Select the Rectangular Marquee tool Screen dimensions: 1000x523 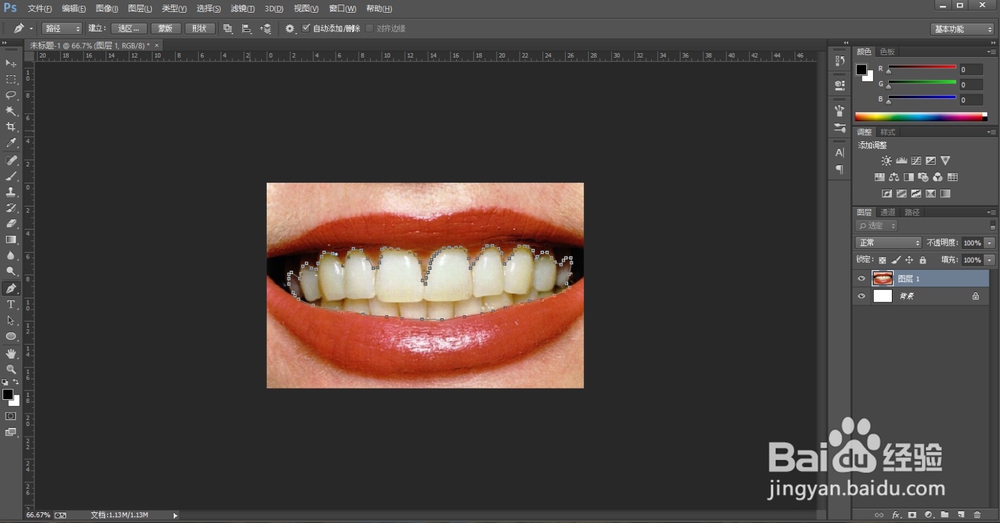(x=11, y=79)
